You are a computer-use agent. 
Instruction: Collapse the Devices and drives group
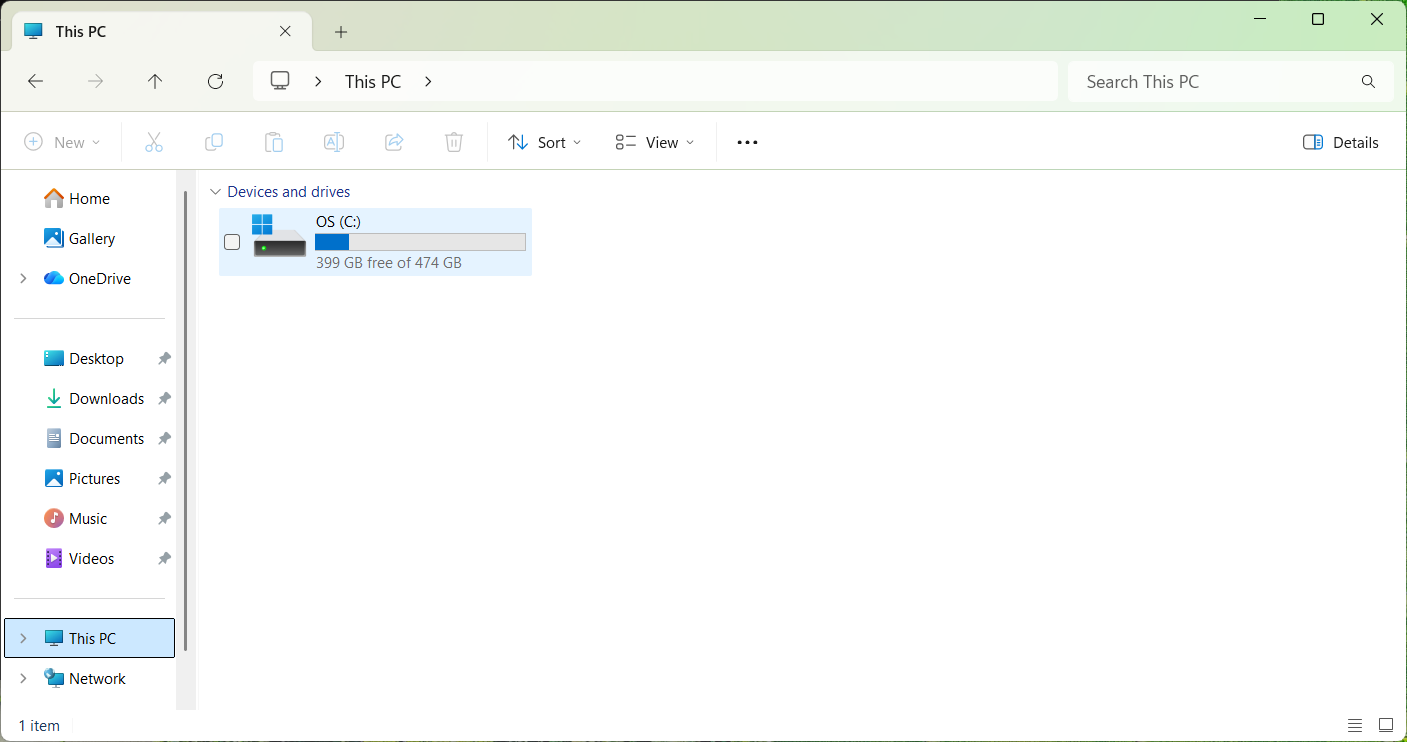(215, 192)
